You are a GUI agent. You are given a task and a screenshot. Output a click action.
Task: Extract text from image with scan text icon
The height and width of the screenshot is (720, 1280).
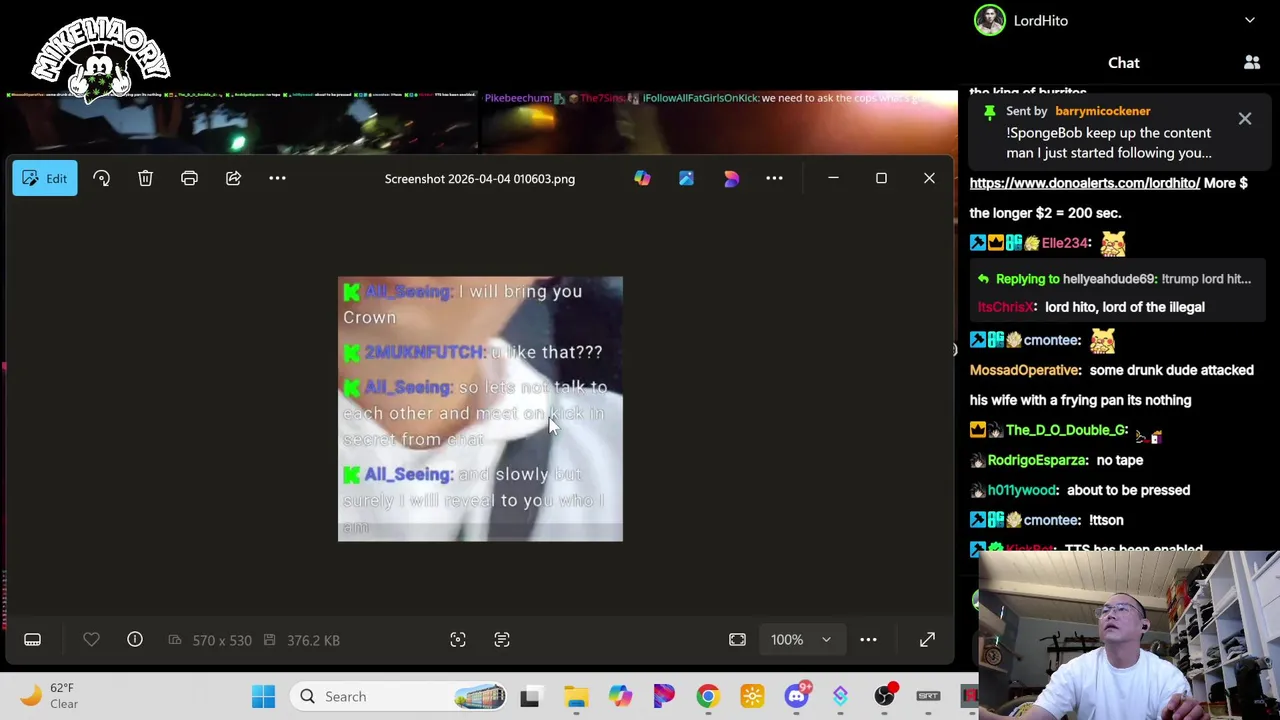(x=502, y=640)
